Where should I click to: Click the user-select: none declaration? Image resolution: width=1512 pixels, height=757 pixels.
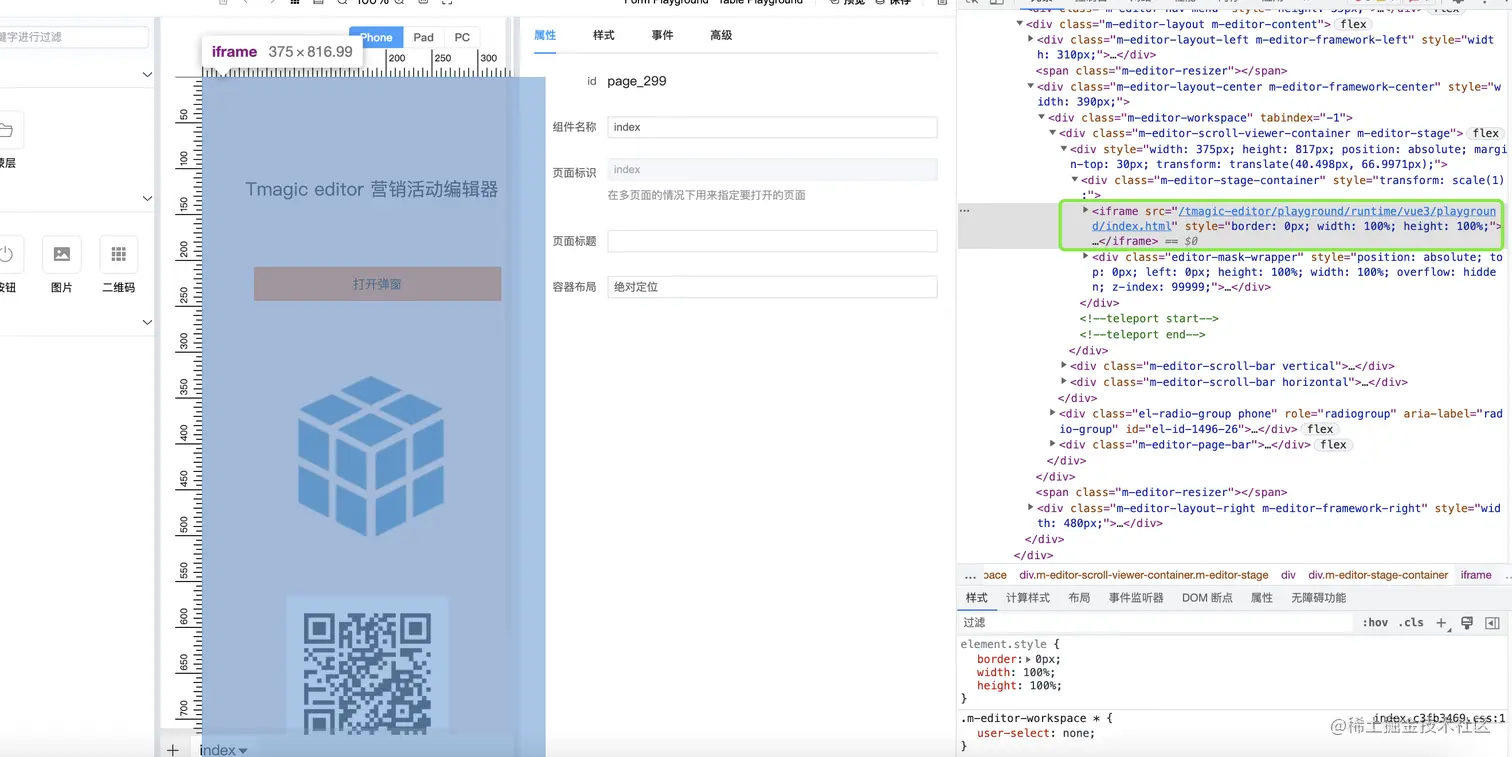coord(1036,733)
